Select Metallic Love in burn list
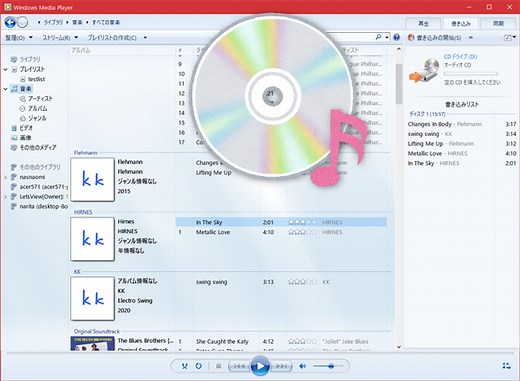The height and width of the screenshot is (381, 520). coord(462,153)
